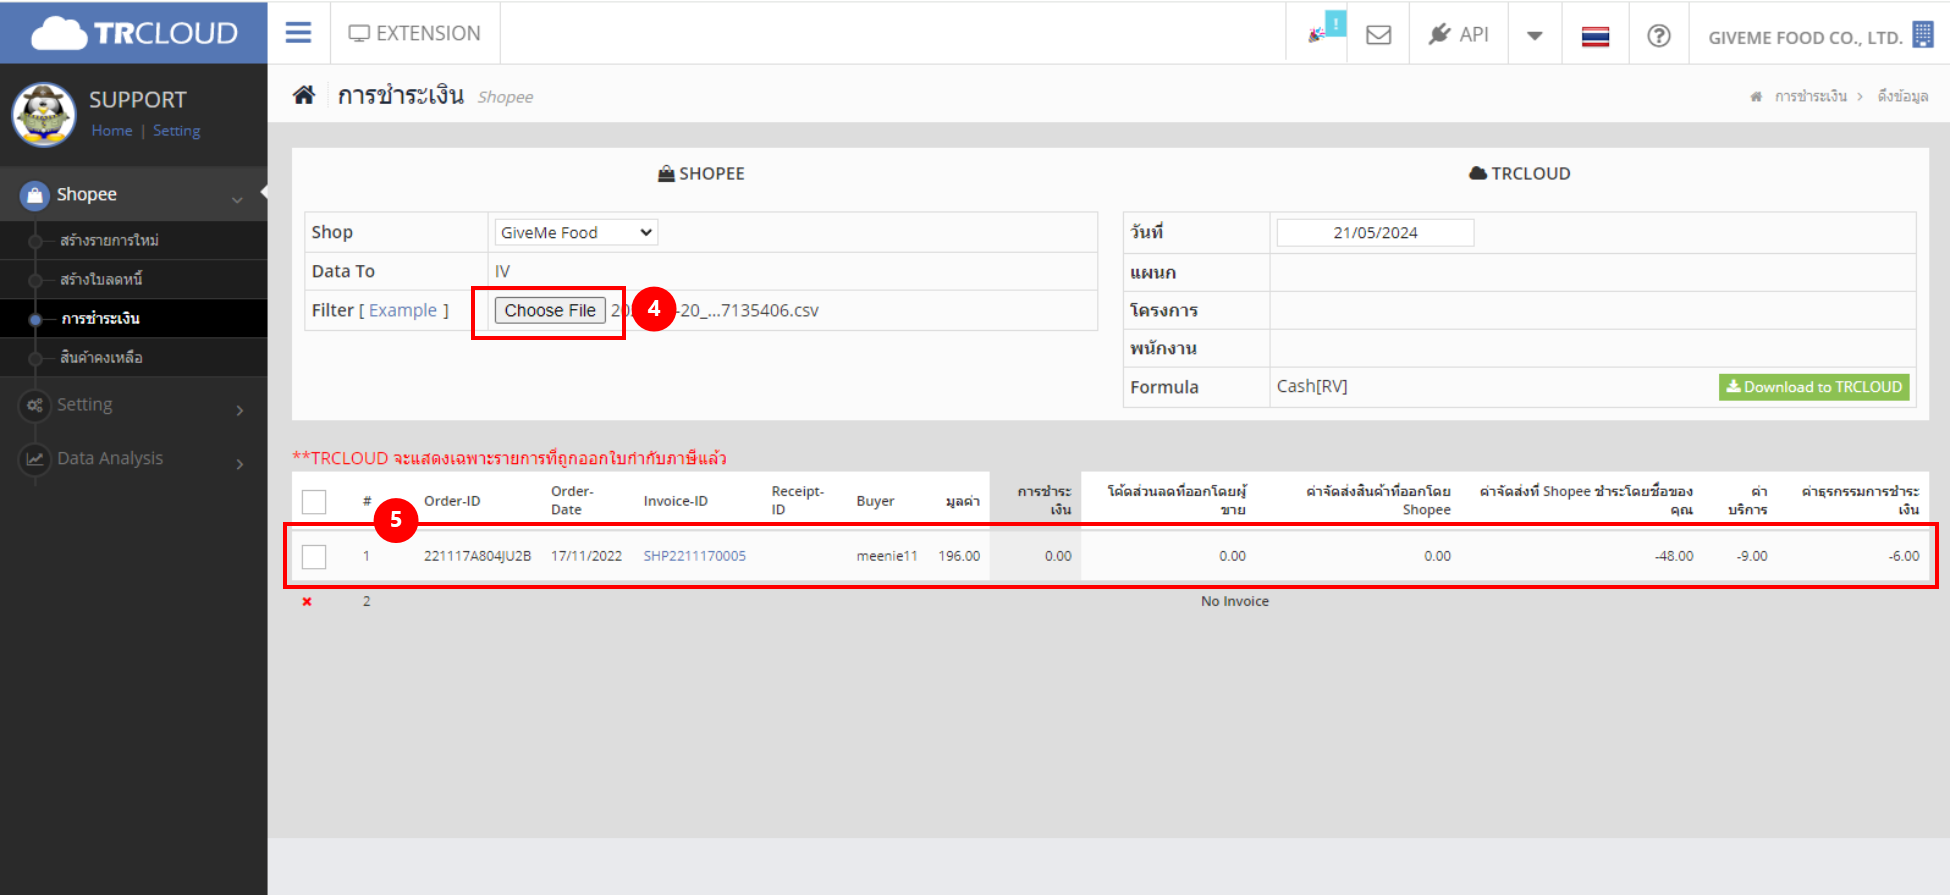Screen dimensions: 1950x895
Task: Click buyer name meenie11
Action: [887, 556]
